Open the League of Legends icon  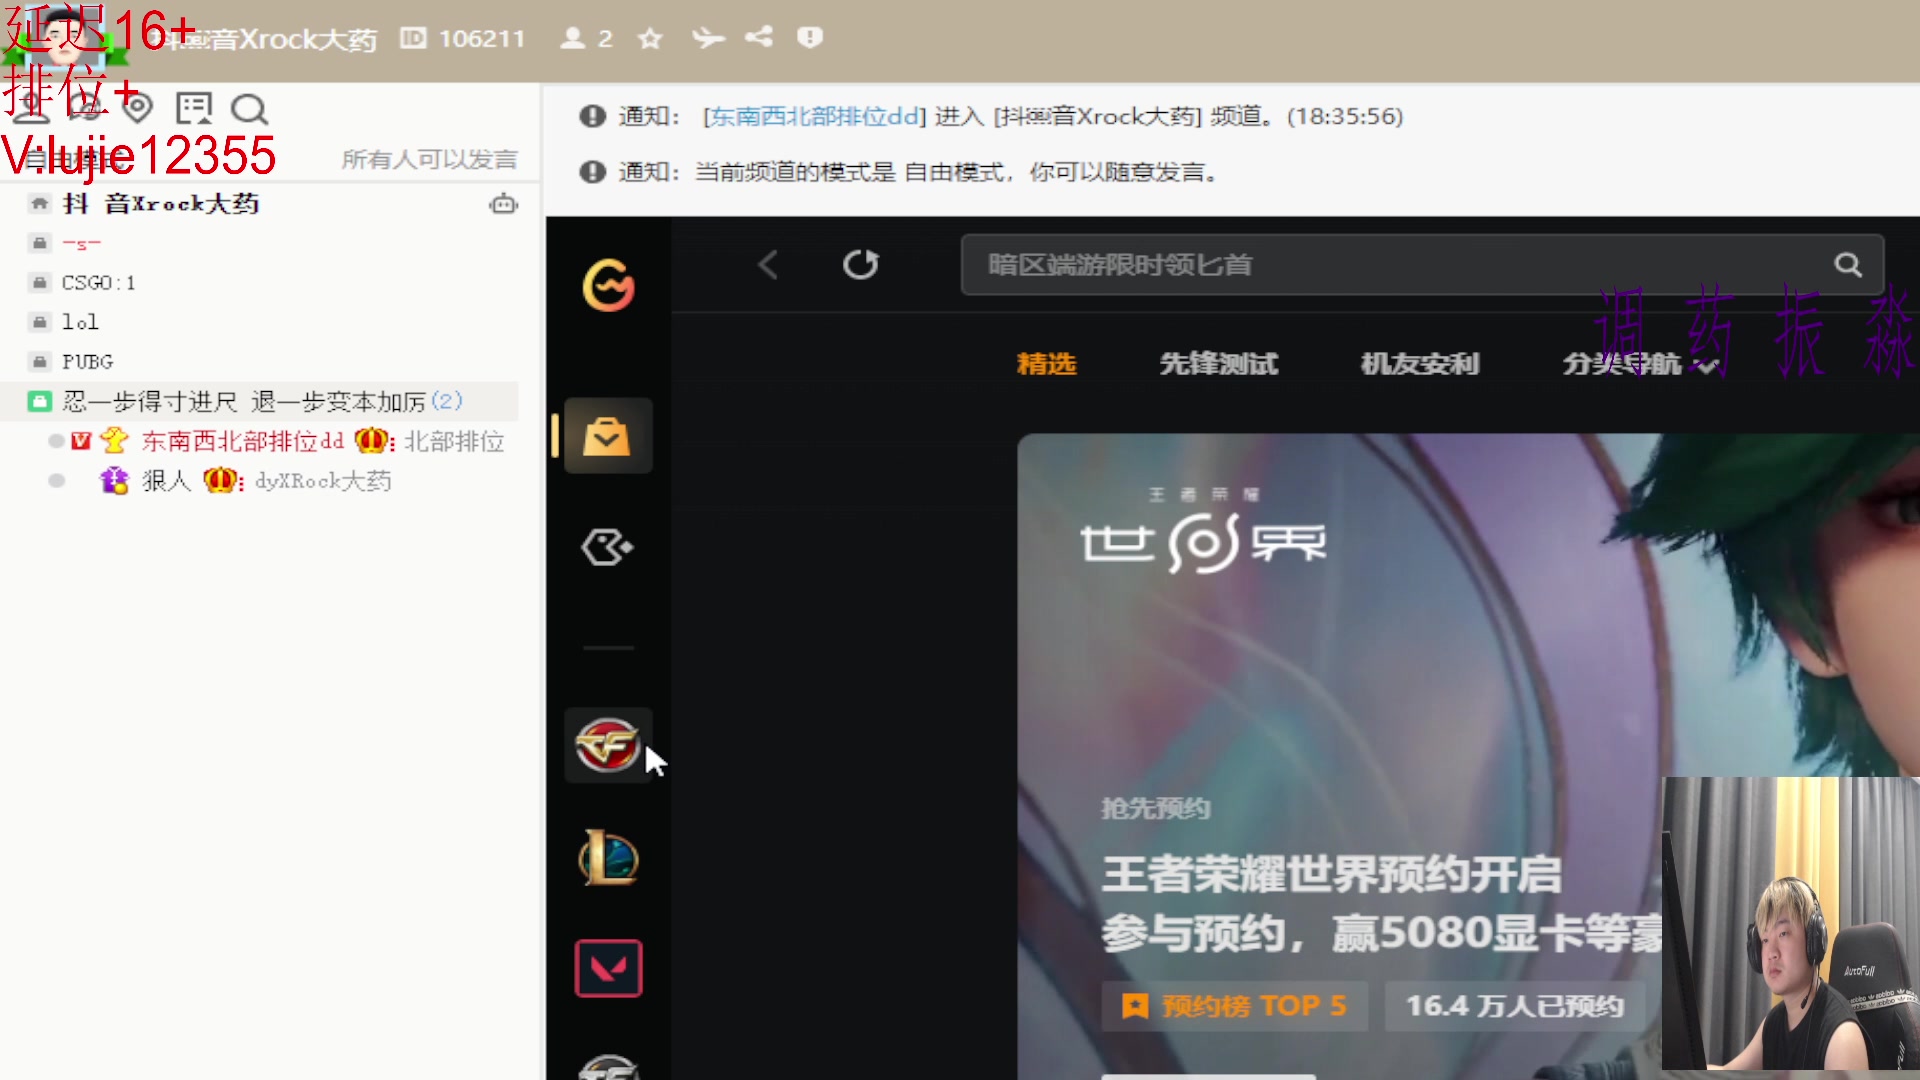[607, 857]
